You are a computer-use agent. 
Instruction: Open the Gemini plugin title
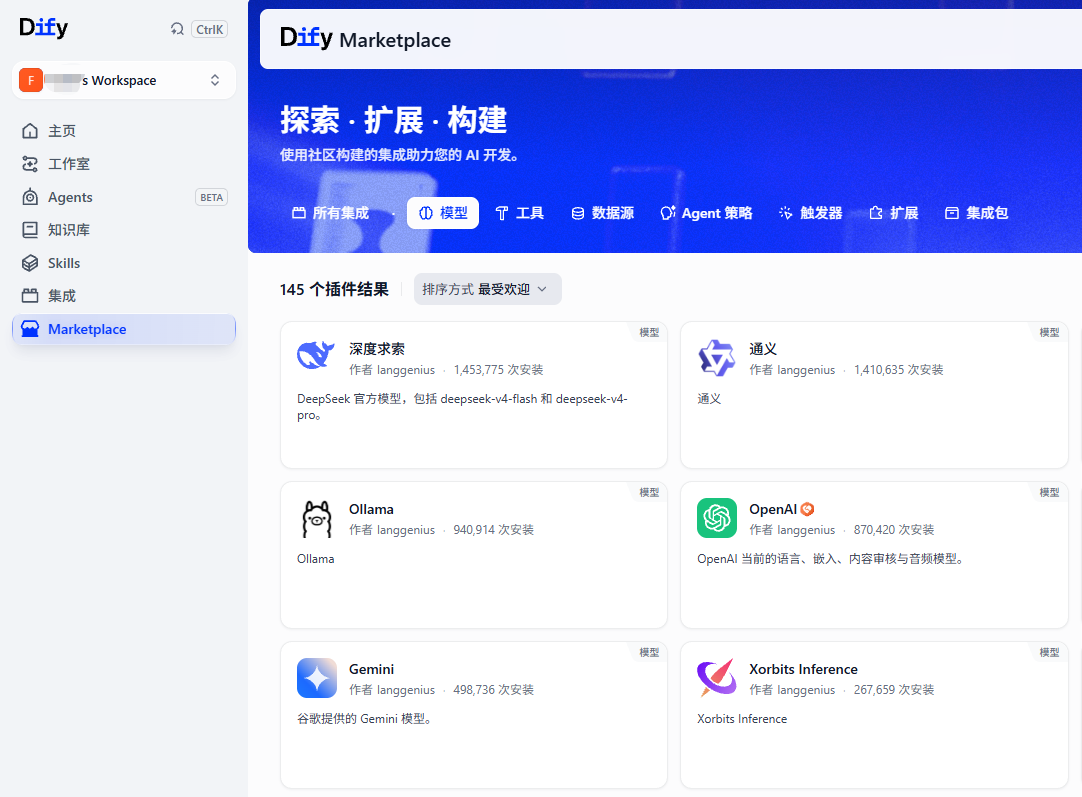pos(371,669)
